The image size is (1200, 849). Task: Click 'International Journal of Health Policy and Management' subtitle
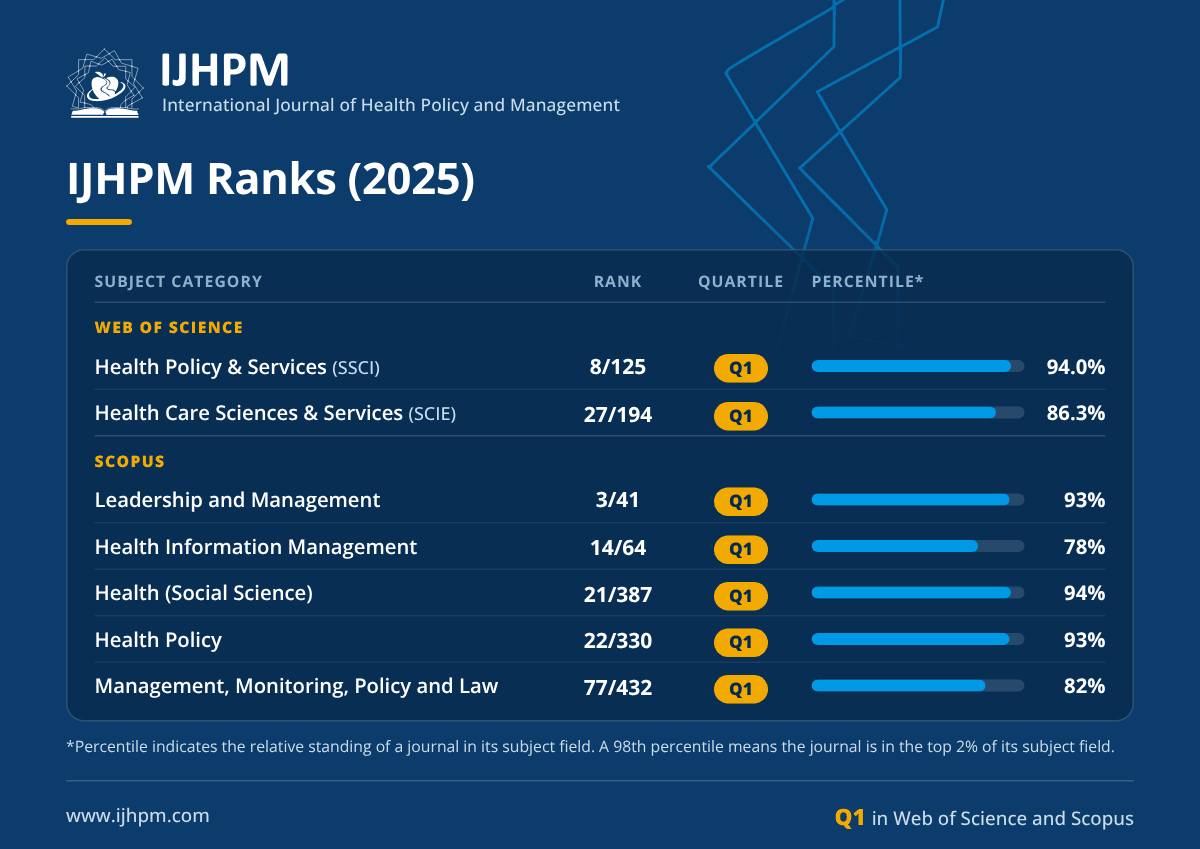pyautogui.click(x=391, y=105)
